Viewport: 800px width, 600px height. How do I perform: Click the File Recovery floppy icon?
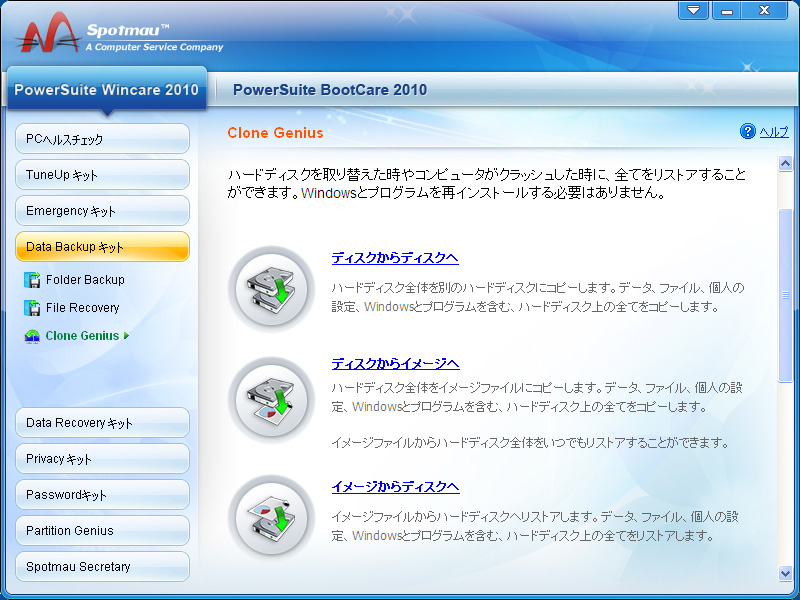coord(32,308)
